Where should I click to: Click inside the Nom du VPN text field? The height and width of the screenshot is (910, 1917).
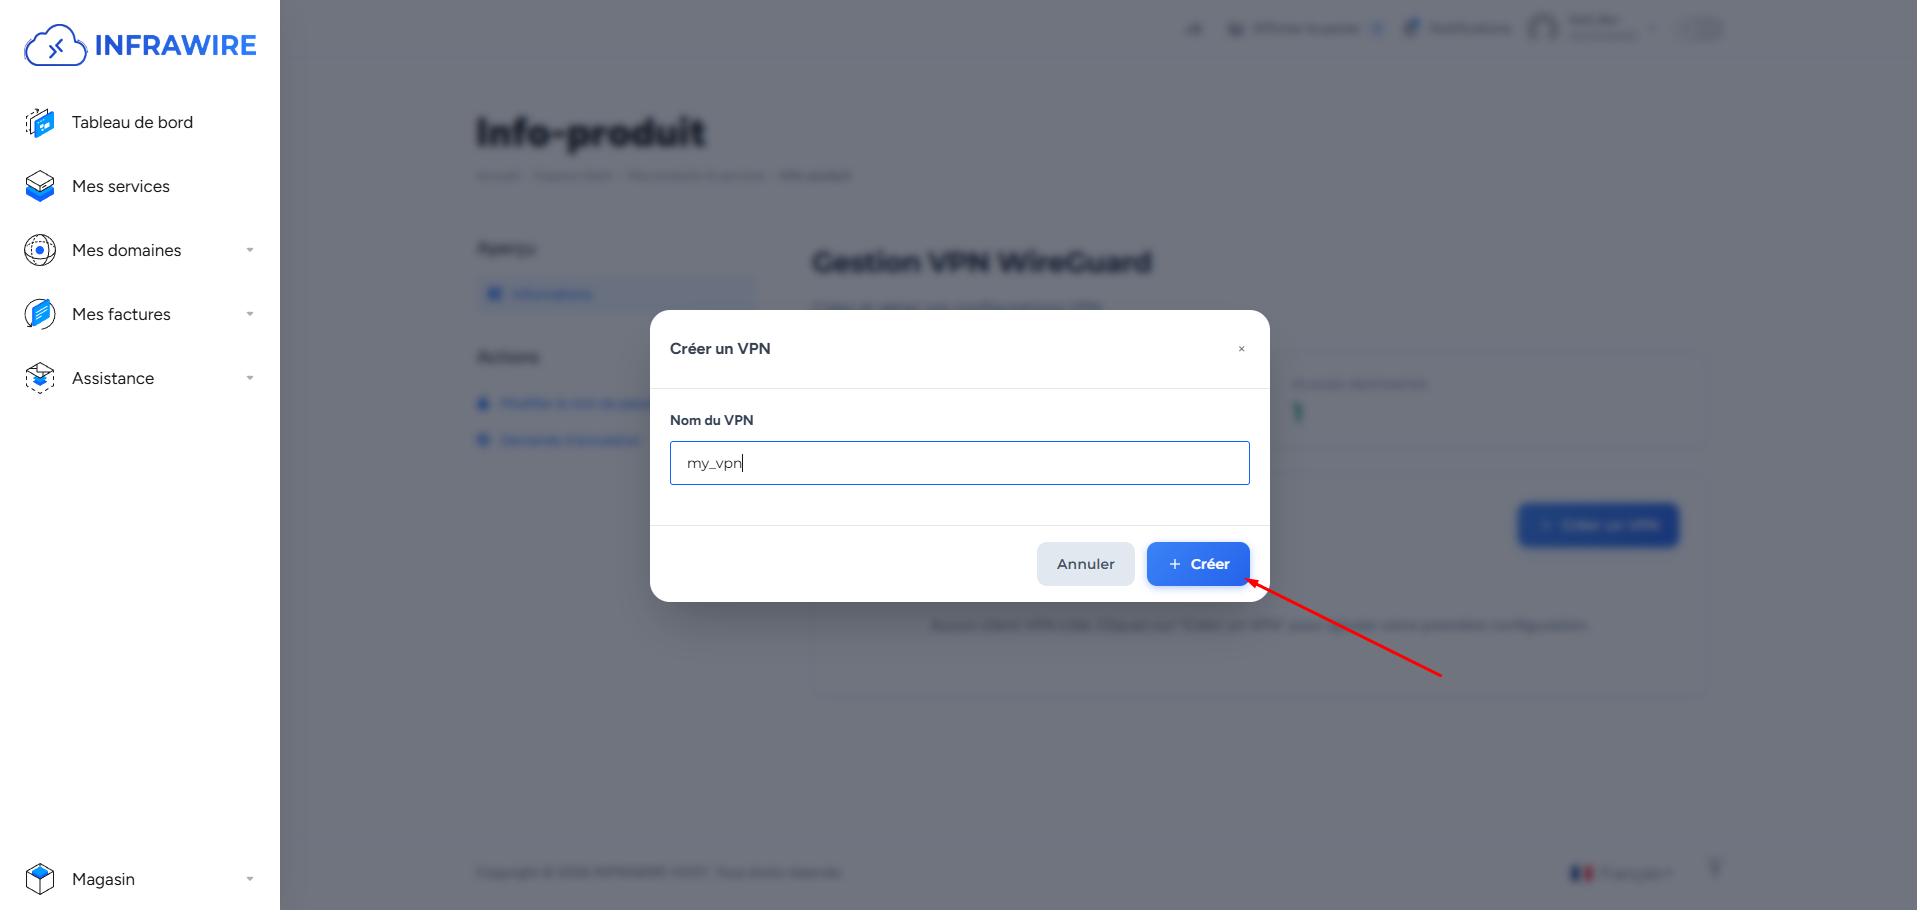click(x=958, y=462)
